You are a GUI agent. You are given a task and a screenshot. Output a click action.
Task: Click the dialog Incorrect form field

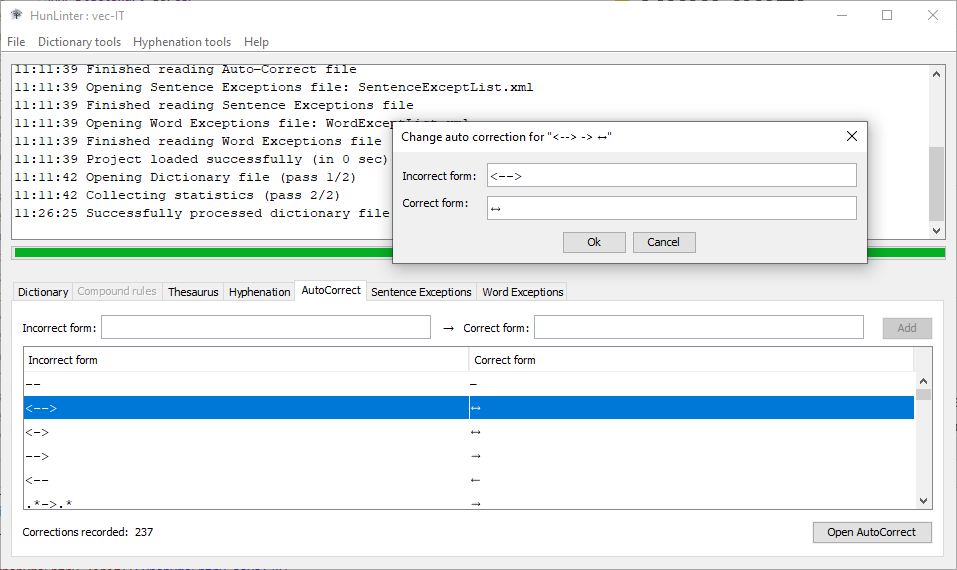[671, 176]
